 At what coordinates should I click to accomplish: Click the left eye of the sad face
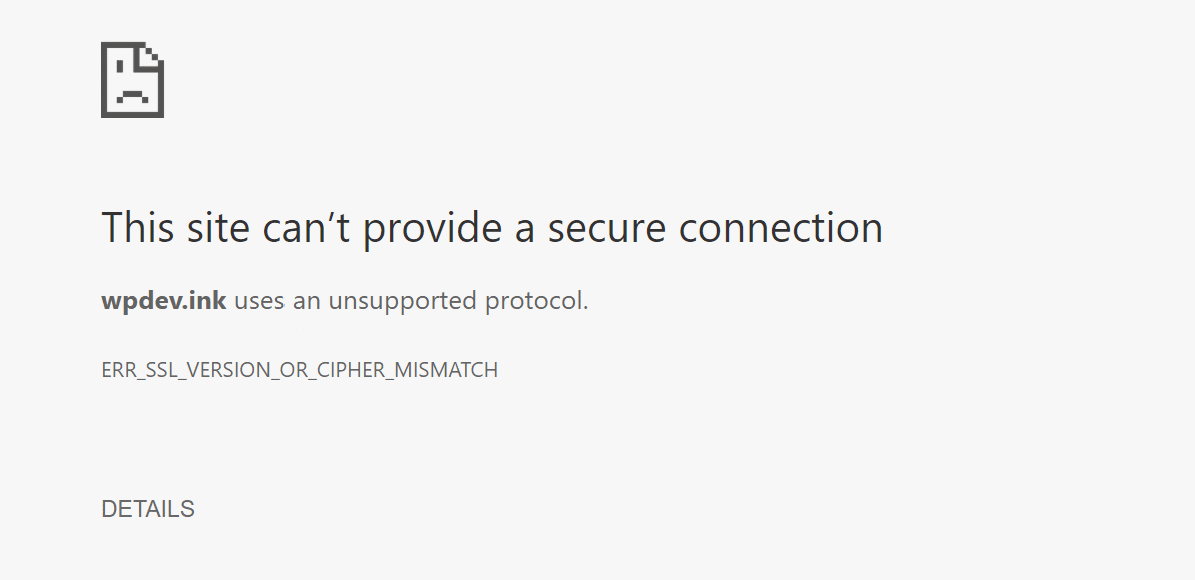coord(120,66)
